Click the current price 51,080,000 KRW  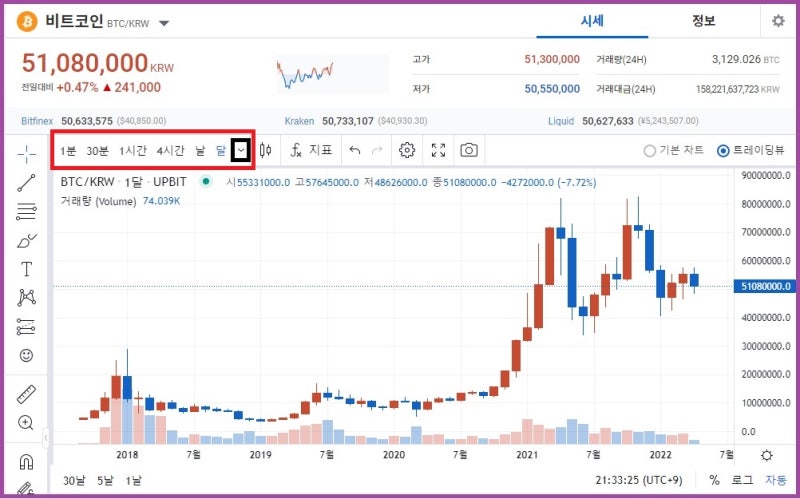(x=98, y=64)
